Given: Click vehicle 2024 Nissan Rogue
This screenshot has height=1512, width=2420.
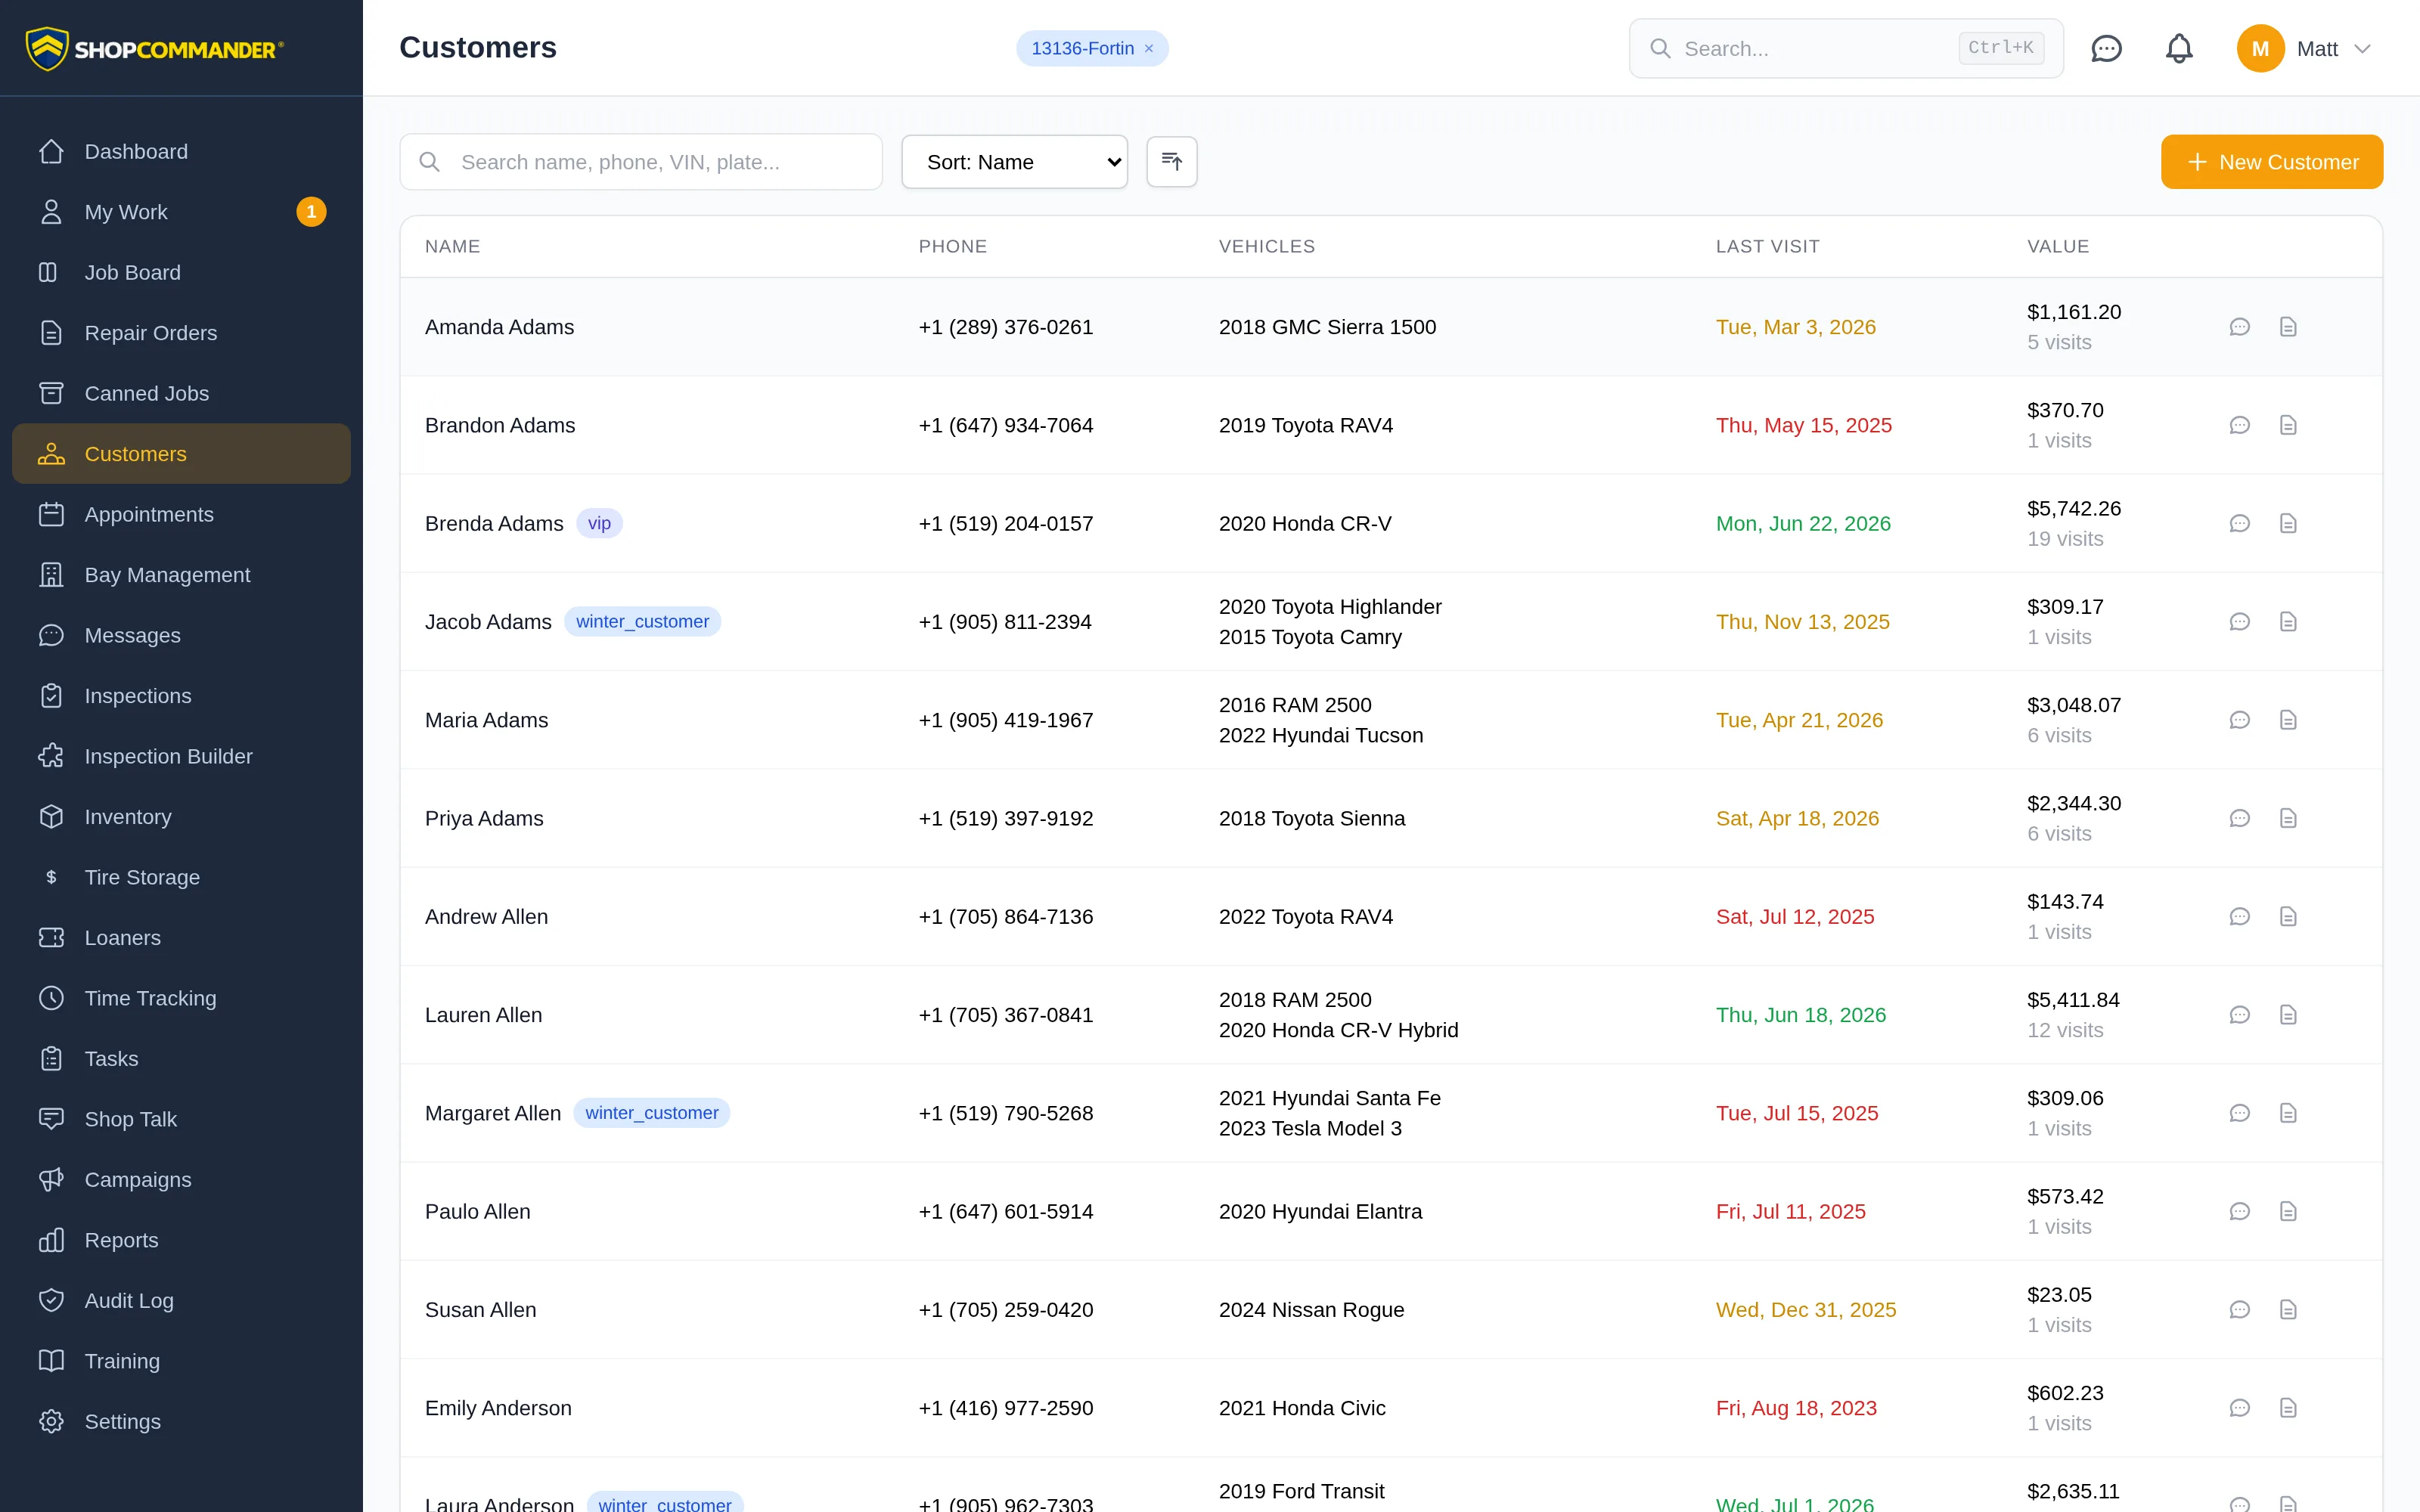Looking at the screenshot, I should [x=1311, y=1310].
